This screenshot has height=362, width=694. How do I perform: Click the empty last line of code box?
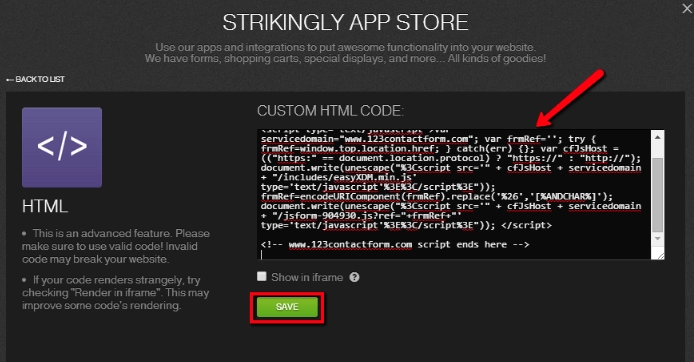(x=455, y=254)
